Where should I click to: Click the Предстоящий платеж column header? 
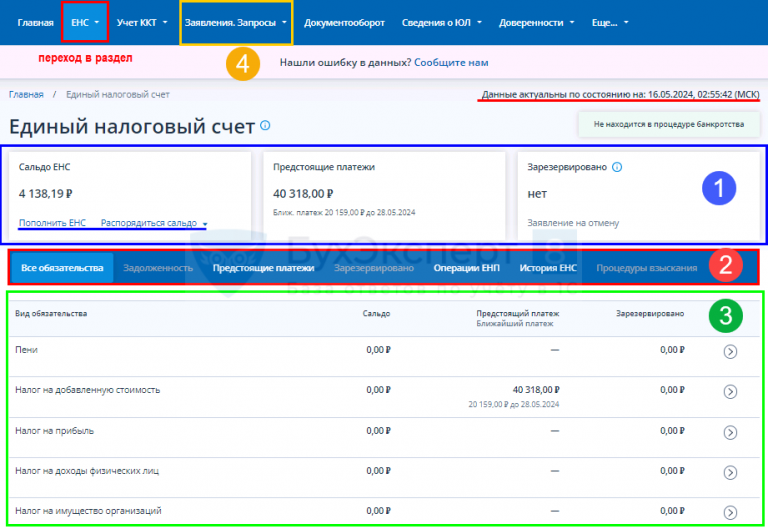518,313
